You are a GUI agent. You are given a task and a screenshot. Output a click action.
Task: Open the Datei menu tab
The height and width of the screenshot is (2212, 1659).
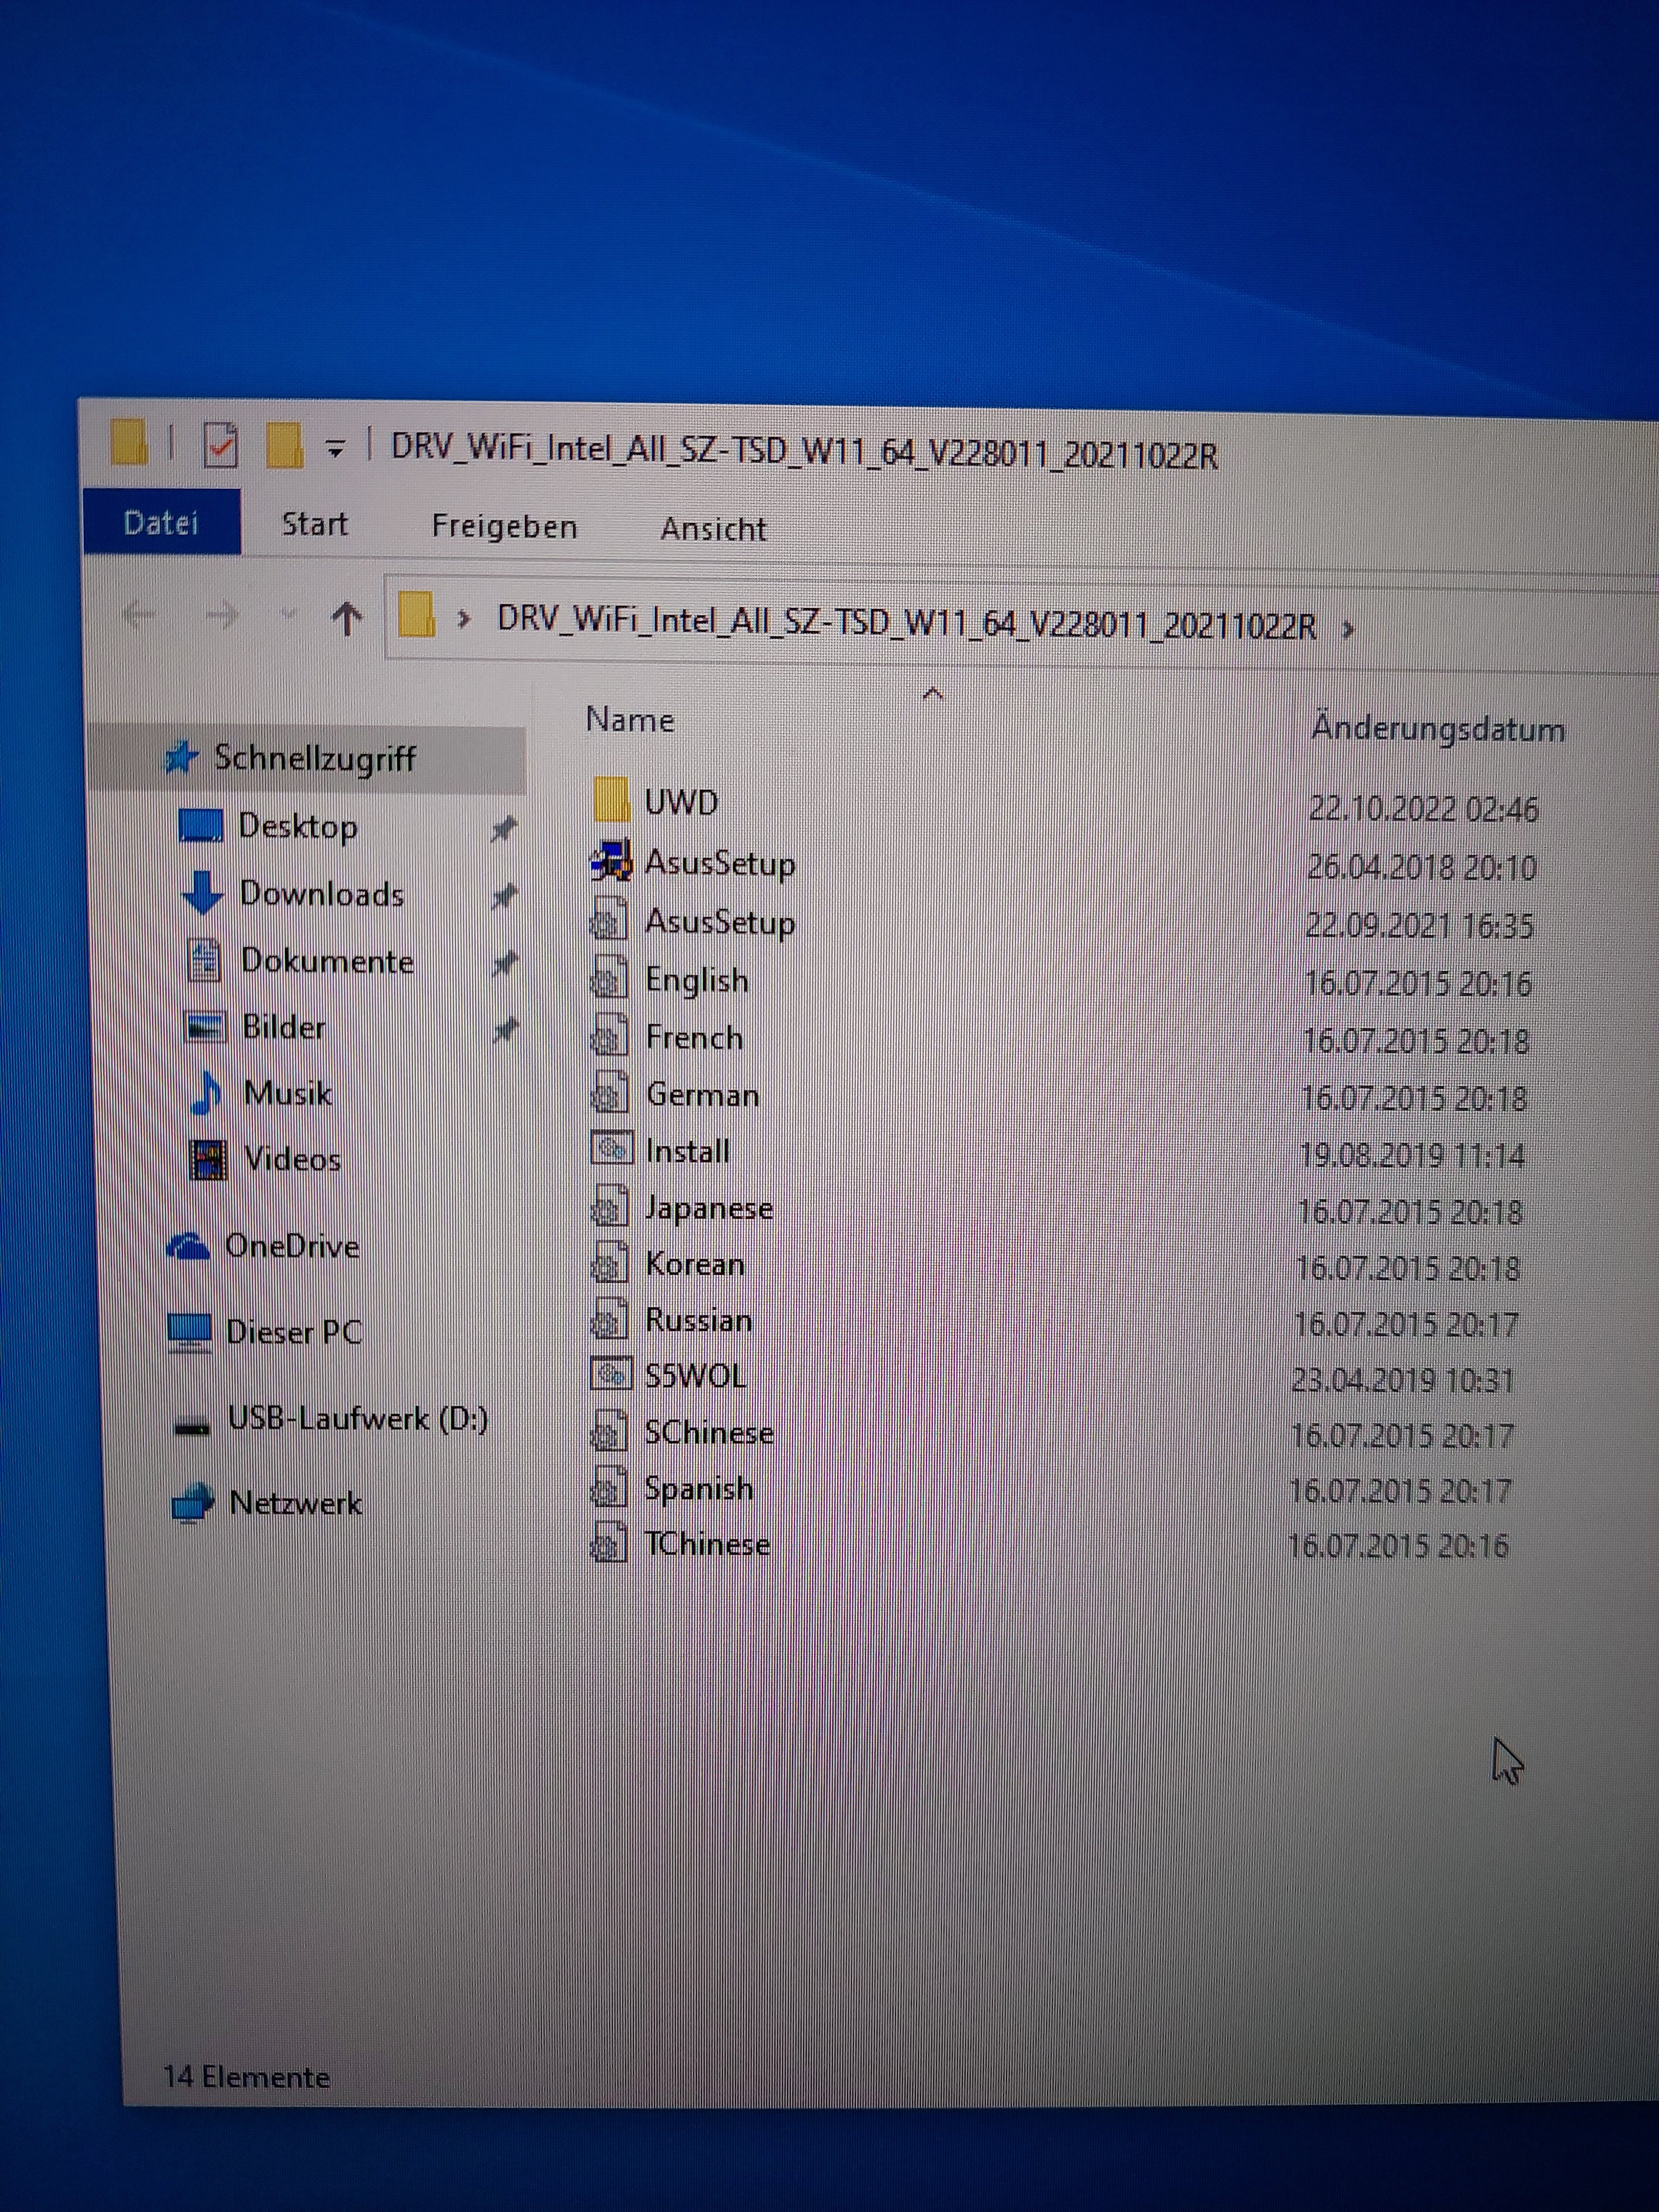161,523
